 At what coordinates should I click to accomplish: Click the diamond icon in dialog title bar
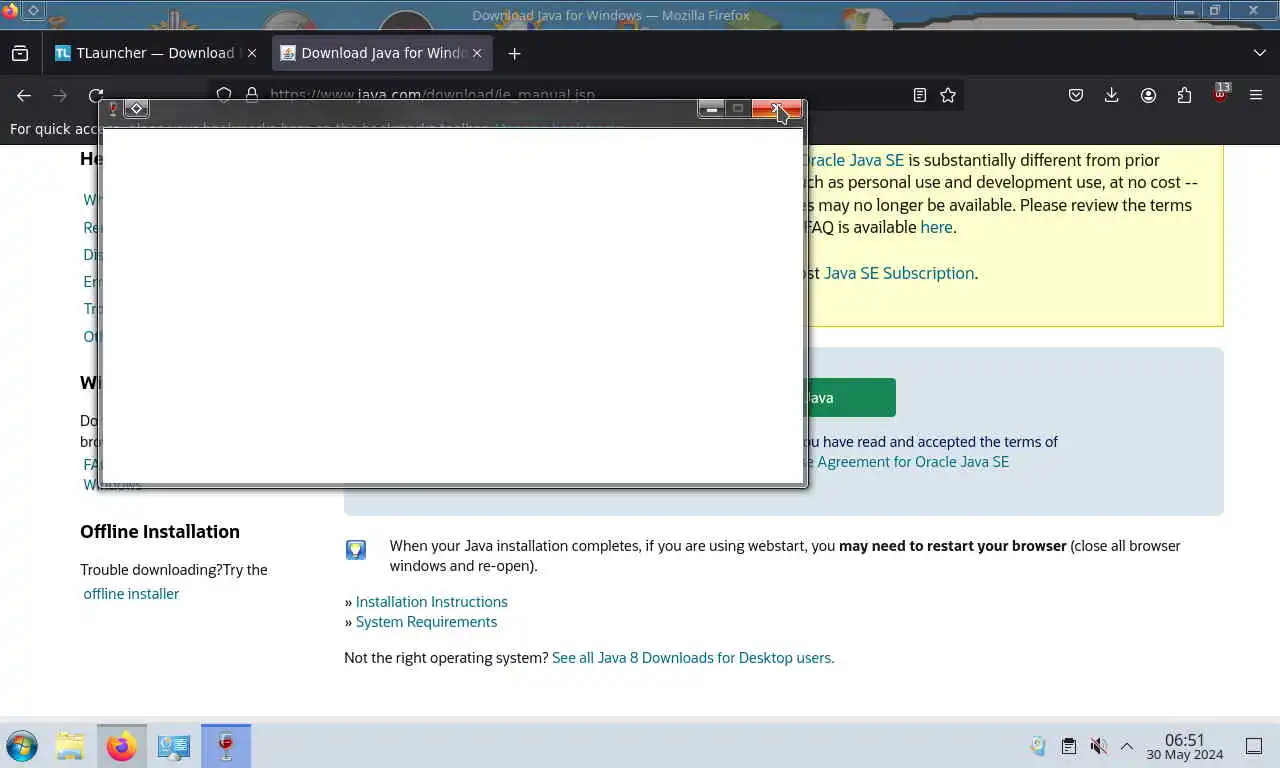137,109
